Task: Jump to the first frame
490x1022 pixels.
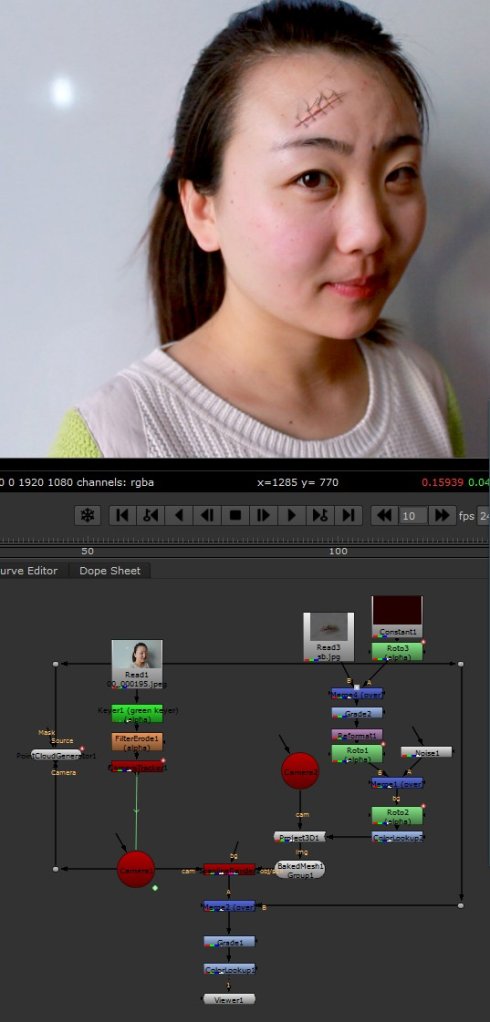Action: pos(122,515)
